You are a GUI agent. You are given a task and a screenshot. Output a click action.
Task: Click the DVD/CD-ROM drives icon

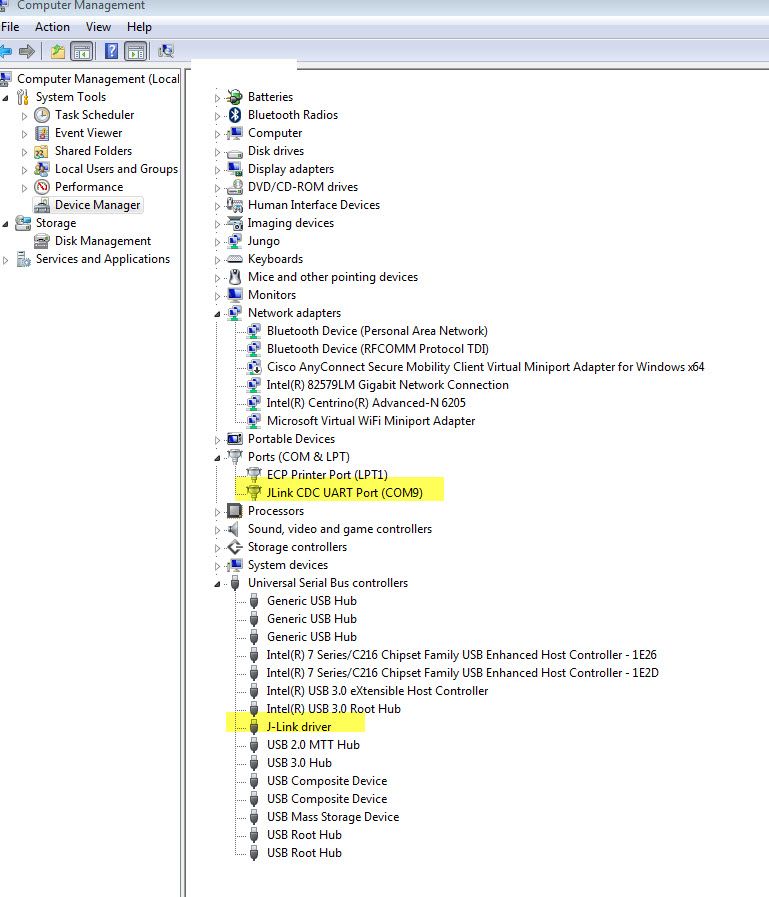(x=235, y=187)
